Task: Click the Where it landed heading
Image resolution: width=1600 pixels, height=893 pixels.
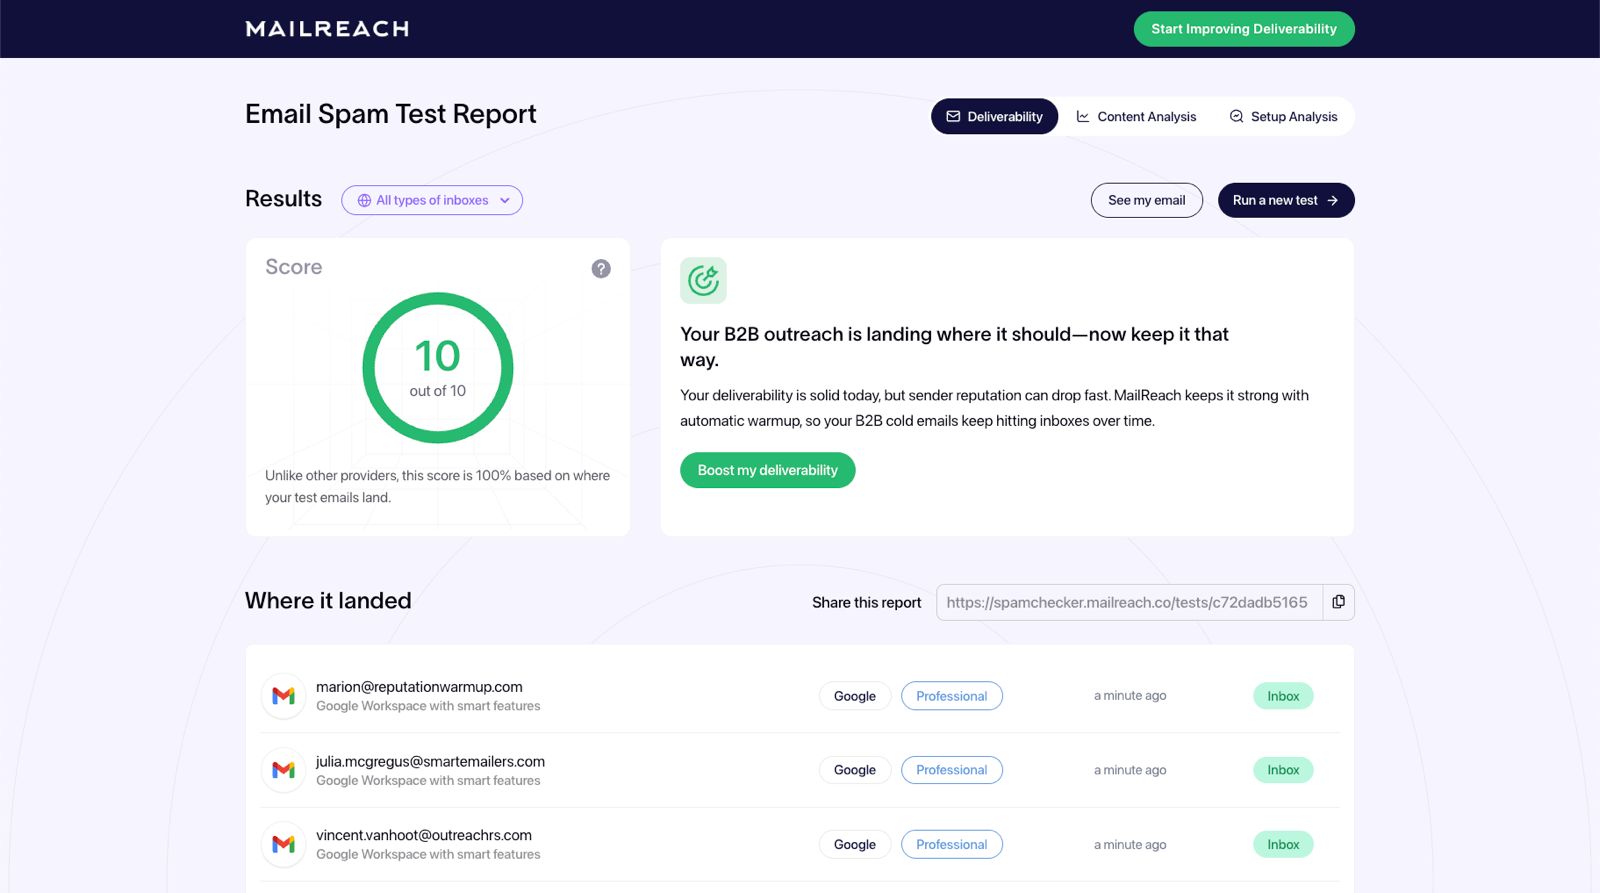Action: pyautogui.click(x=328, y=600)
